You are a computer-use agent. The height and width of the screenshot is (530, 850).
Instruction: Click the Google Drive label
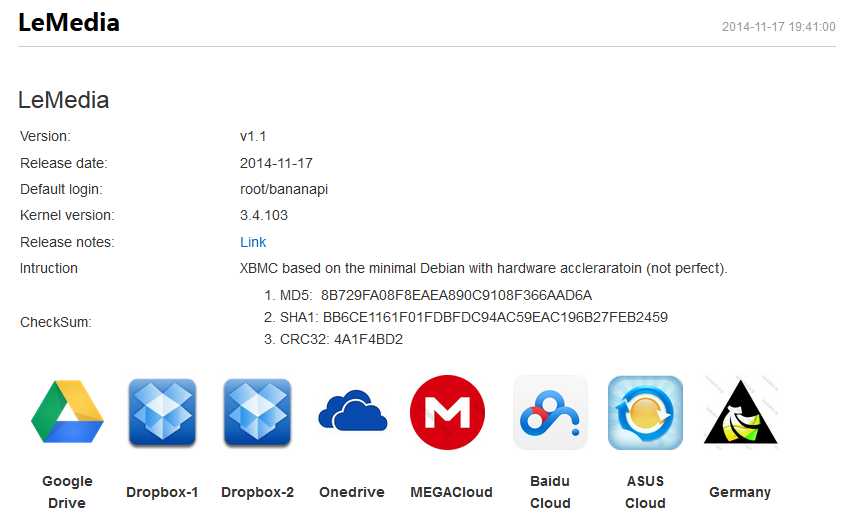click(x=67, y=492)
